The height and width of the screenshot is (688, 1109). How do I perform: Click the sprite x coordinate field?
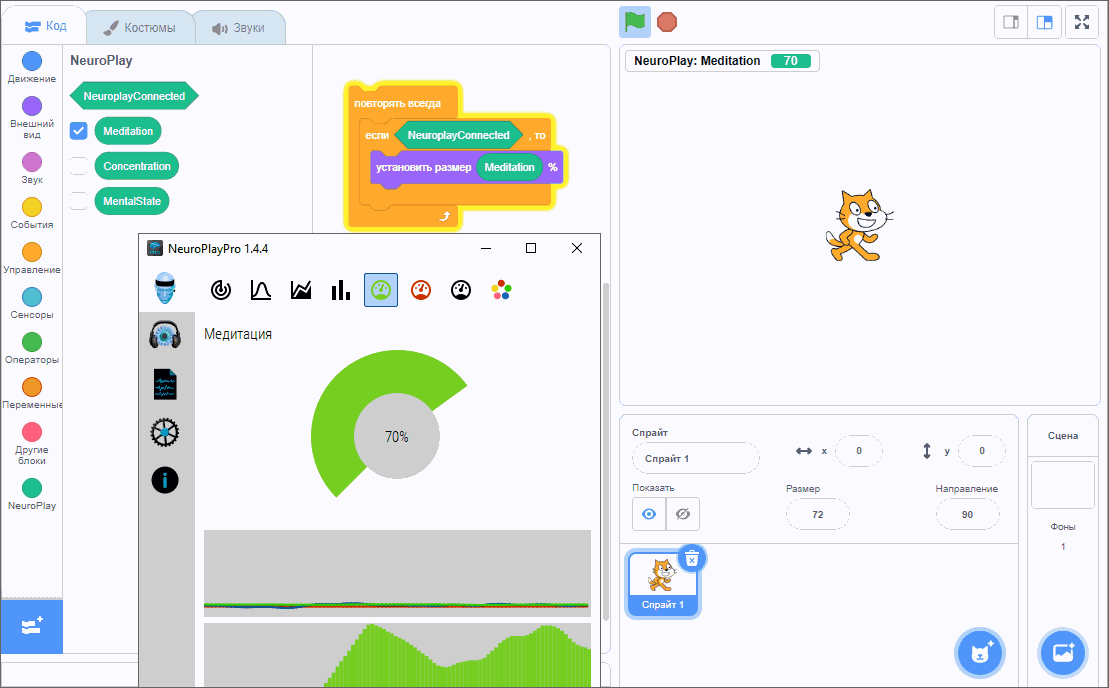tap(859, 451)
